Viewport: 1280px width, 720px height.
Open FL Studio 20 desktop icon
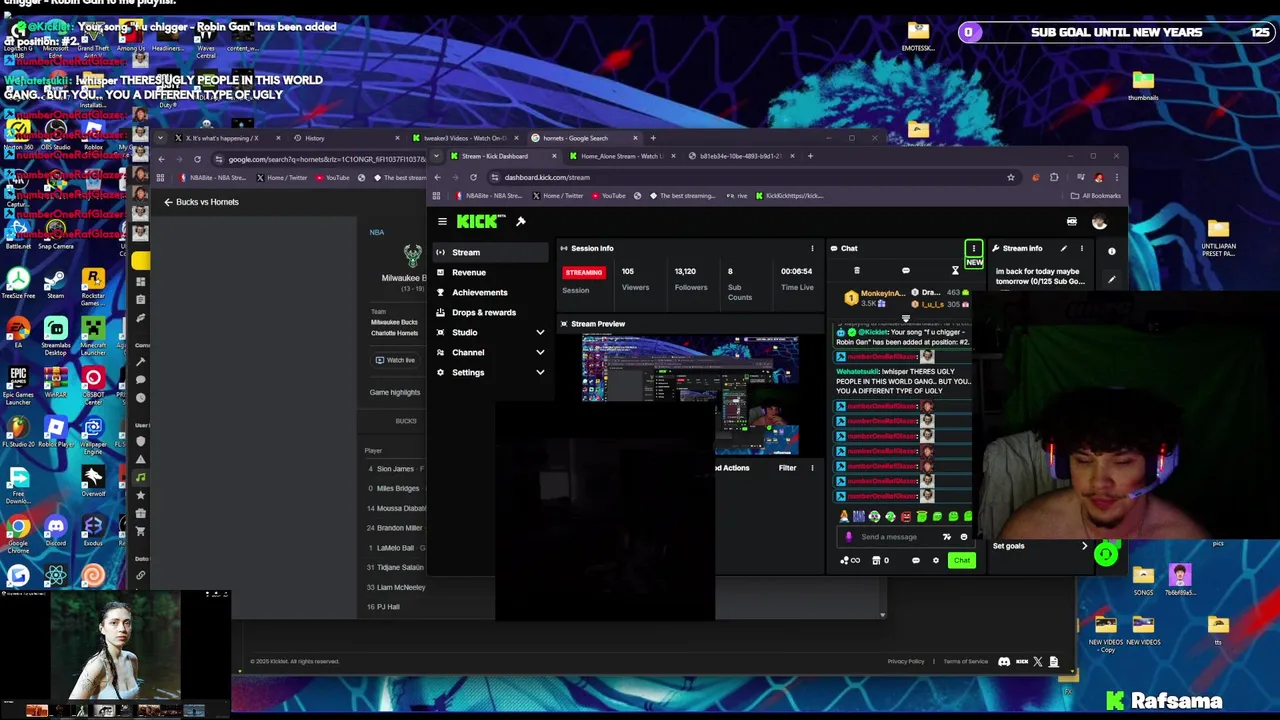coord(18,433)
